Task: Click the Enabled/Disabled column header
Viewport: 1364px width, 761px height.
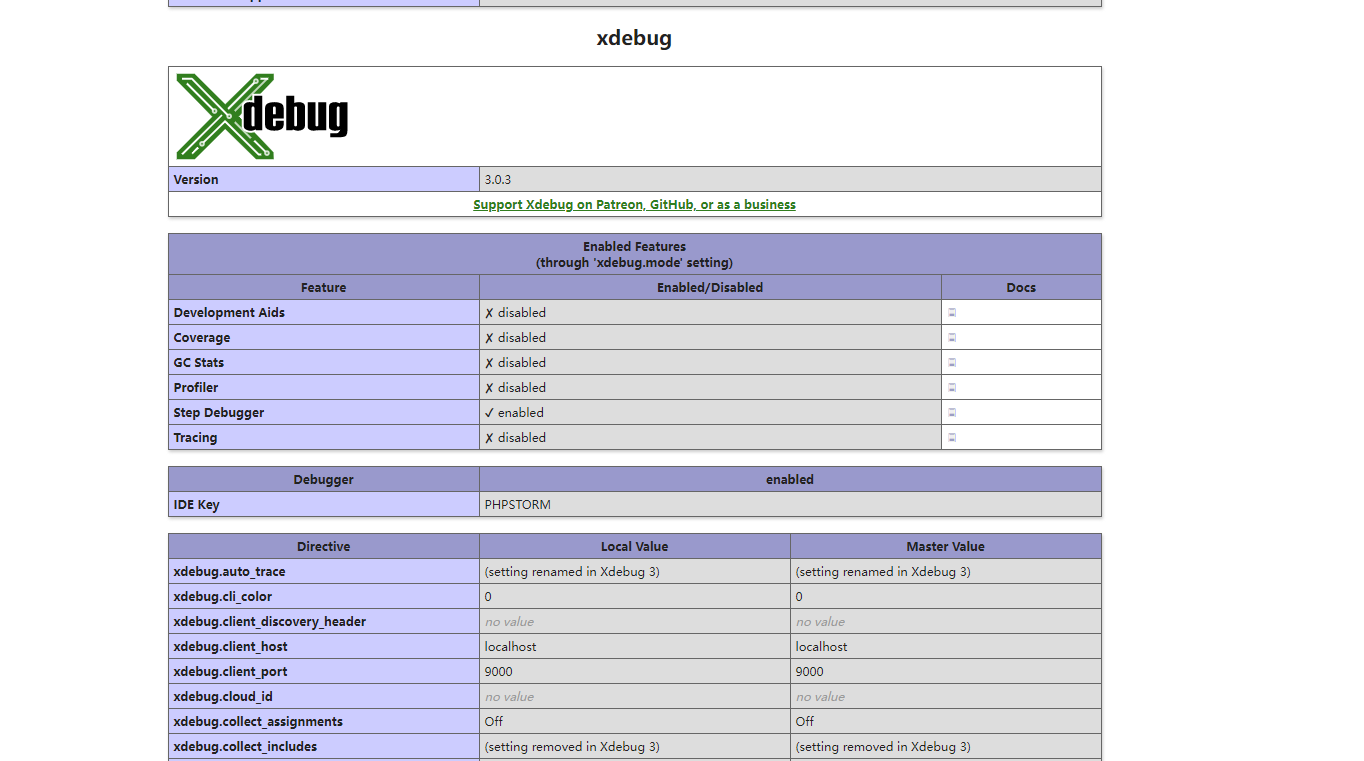Action: pyautogui.click(x=710, y=288)
